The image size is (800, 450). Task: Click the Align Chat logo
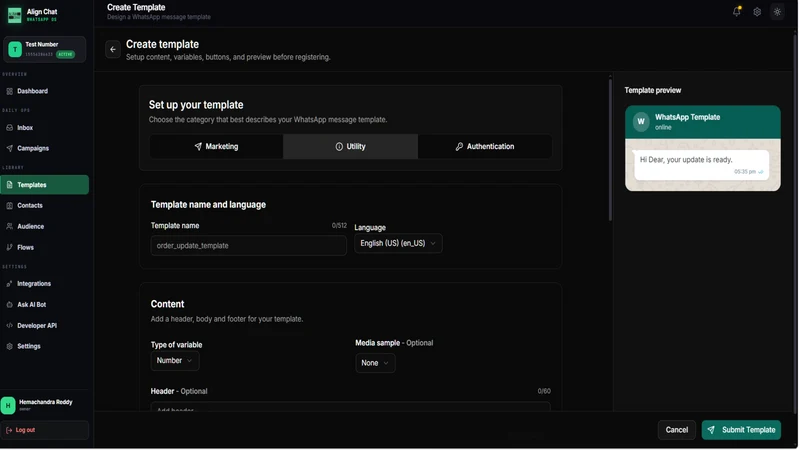tap(14, 15)
